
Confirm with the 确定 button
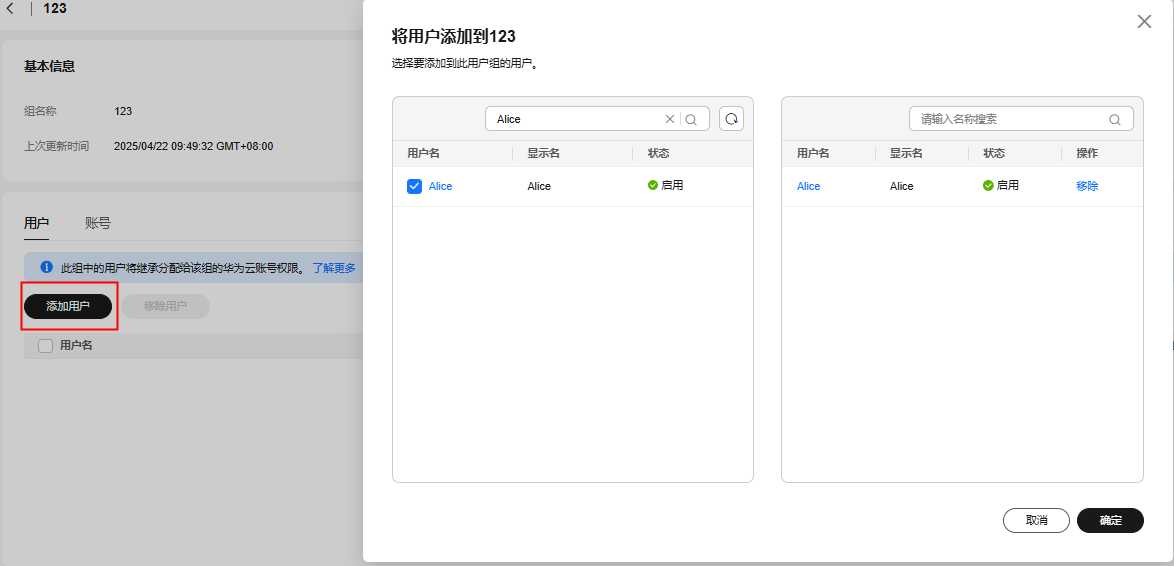(x=1110, y=520)
